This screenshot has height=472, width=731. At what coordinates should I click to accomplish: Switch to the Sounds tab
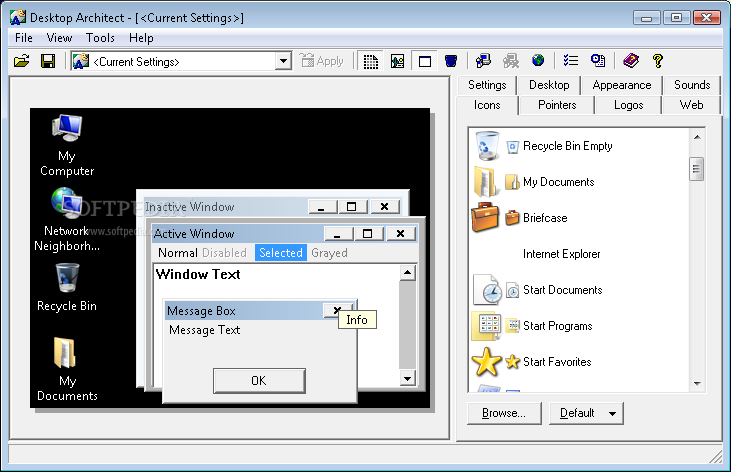point(692,85)
